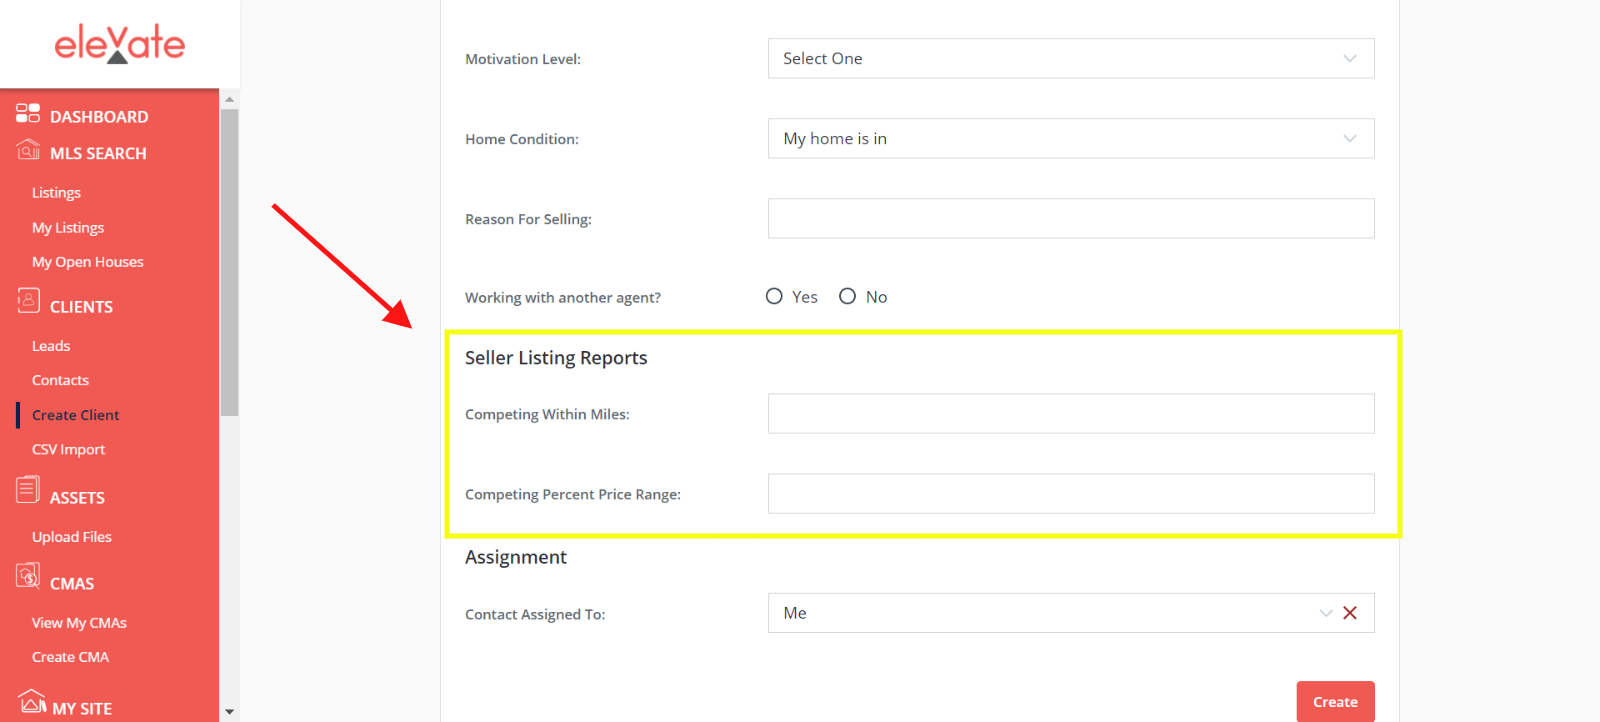Open Create CMA page

pos(70,657)
